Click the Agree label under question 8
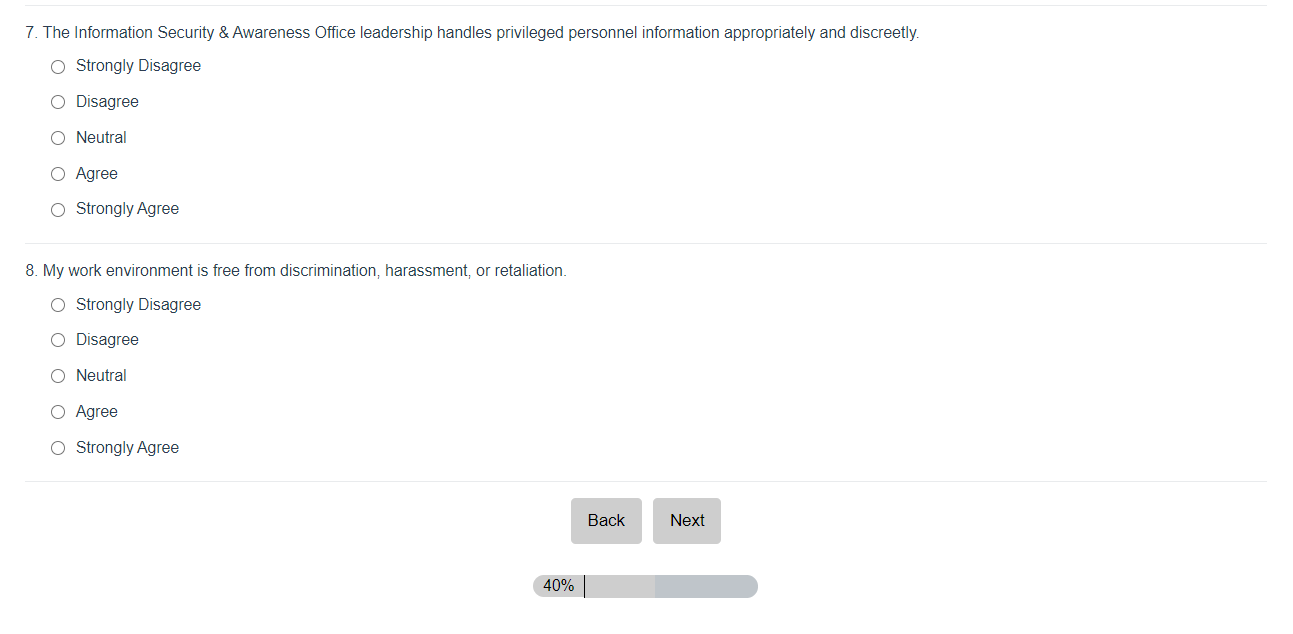 [x=97, y=412]
